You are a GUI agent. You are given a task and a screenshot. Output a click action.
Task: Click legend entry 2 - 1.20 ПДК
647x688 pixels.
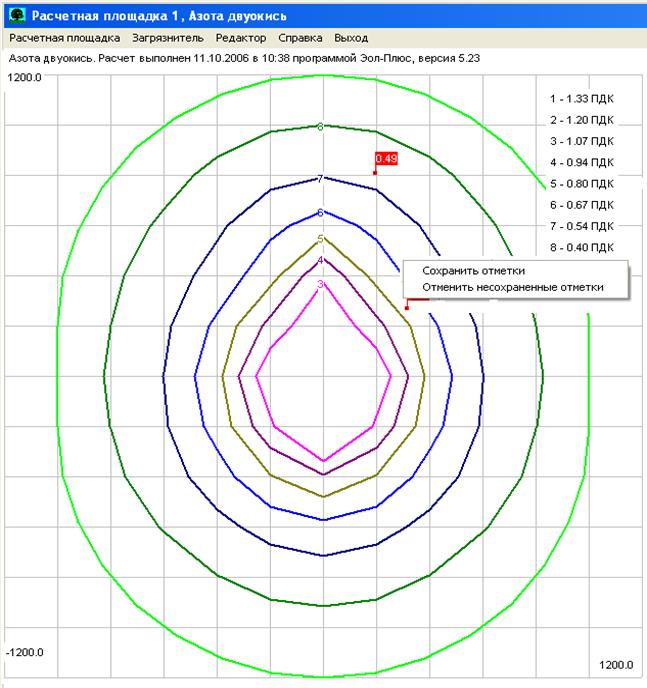(x=582, y=120)
